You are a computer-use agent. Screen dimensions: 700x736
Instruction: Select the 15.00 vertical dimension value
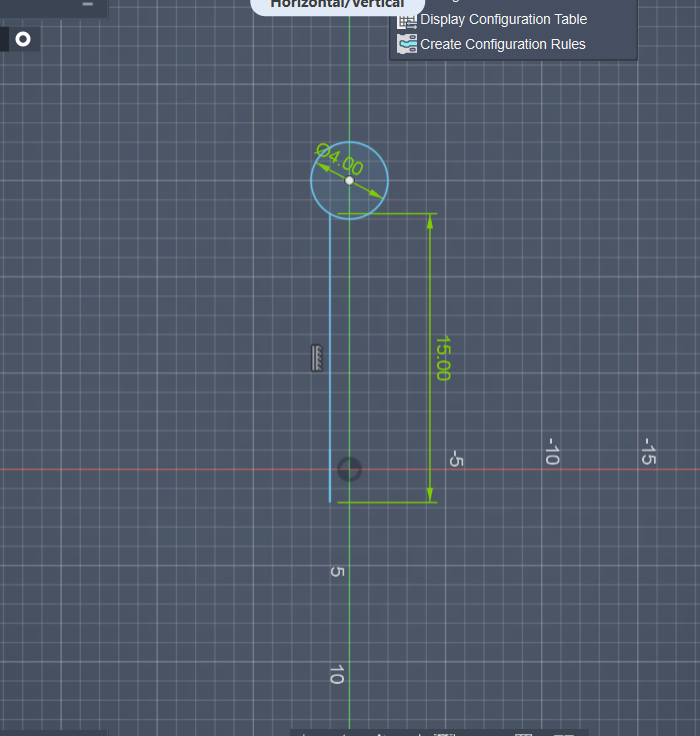point(443,358)
